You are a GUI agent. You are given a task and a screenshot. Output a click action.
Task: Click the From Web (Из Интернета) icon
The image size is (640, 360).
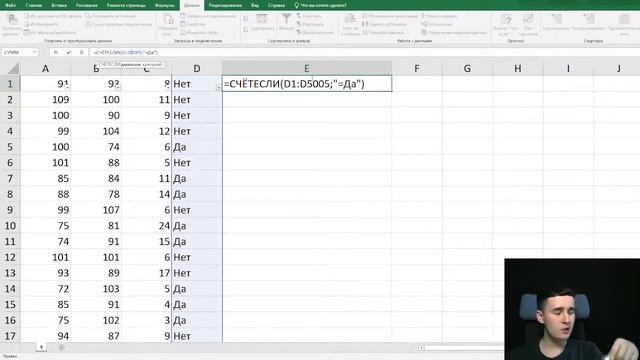(x=27, y=24)
